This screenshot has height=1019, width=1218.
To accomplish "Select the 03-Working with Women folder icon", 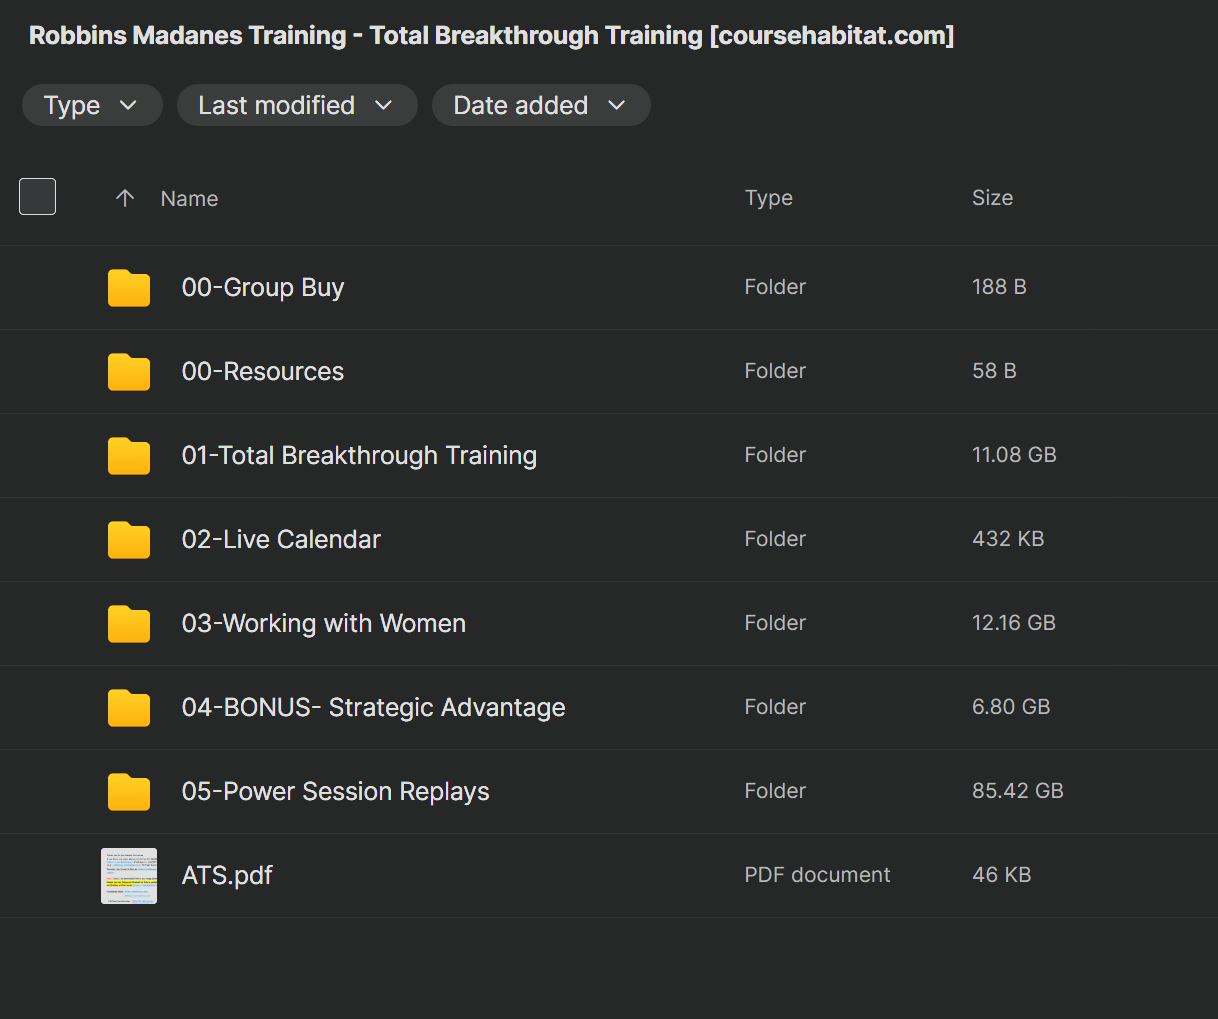I will pos(129,624).
